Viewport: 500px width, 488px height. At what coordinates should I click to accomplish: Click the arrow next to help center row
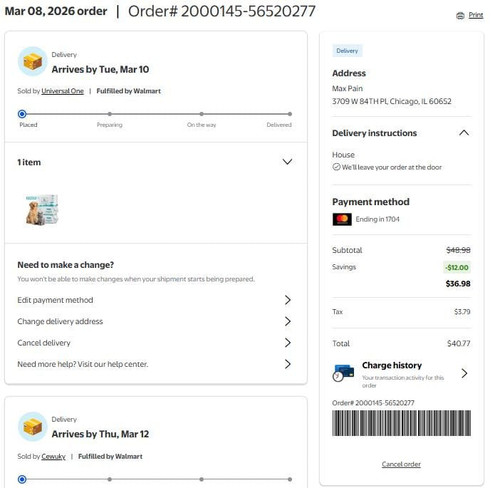point(288,364)
